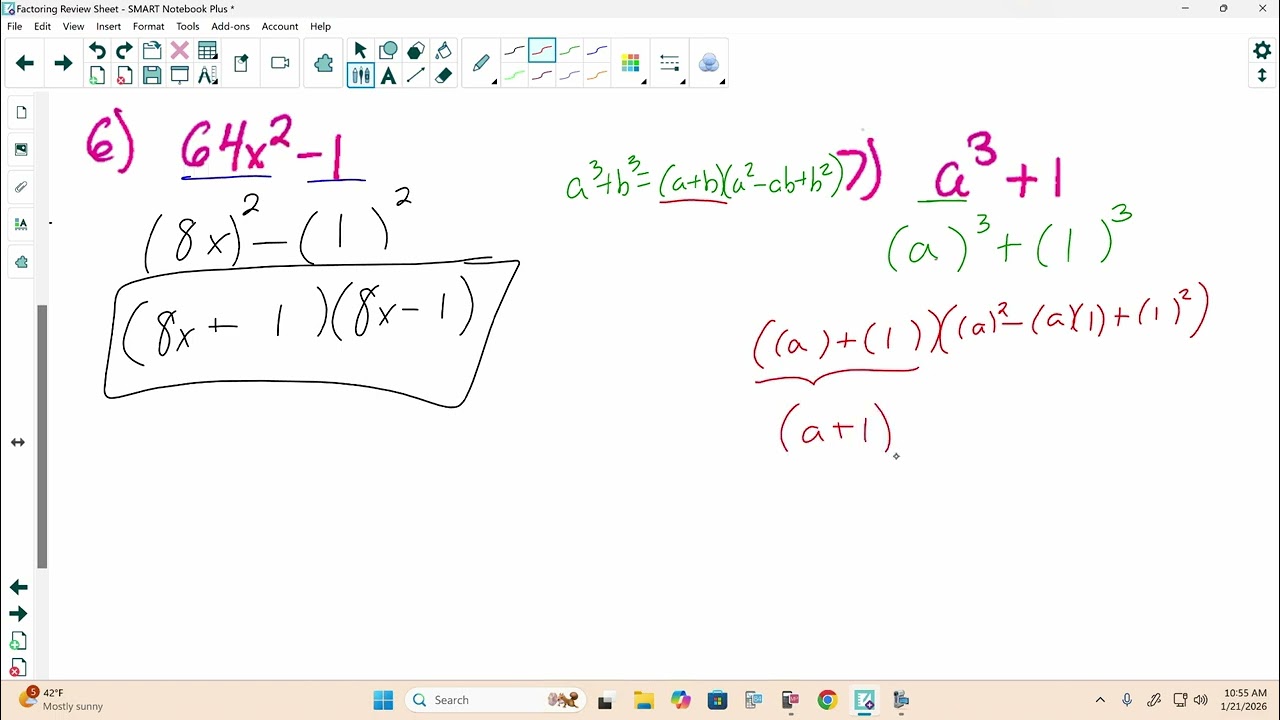Open line style options
Screen dimensions: 1280x720
pyautogui.click(x=670, y=63)
